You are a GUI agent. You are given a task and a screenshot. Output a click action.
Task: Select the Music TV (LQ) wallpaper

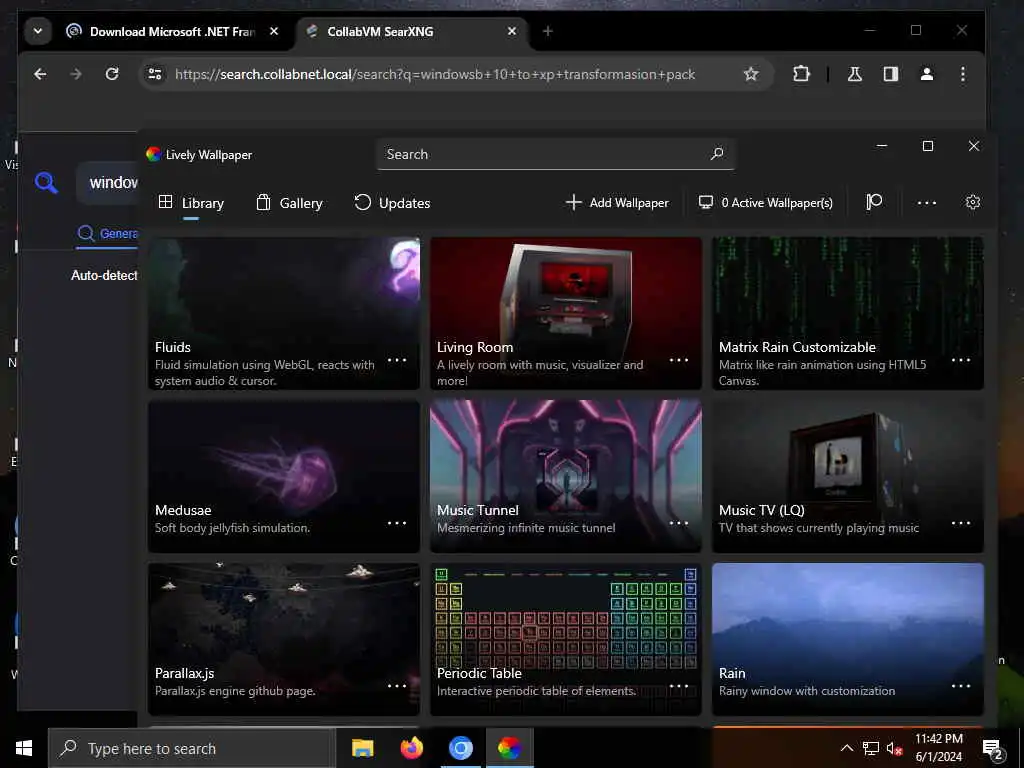[x=848, y=476]
